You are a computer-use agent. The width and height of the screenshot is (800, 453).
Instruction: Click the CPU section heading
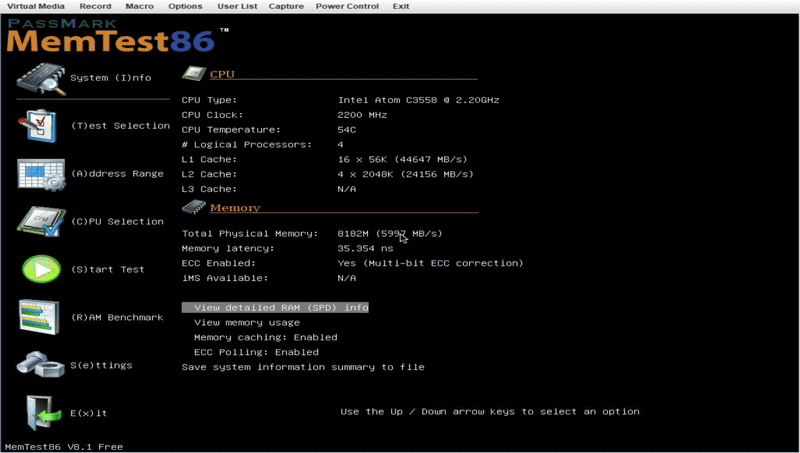(222, 74)
